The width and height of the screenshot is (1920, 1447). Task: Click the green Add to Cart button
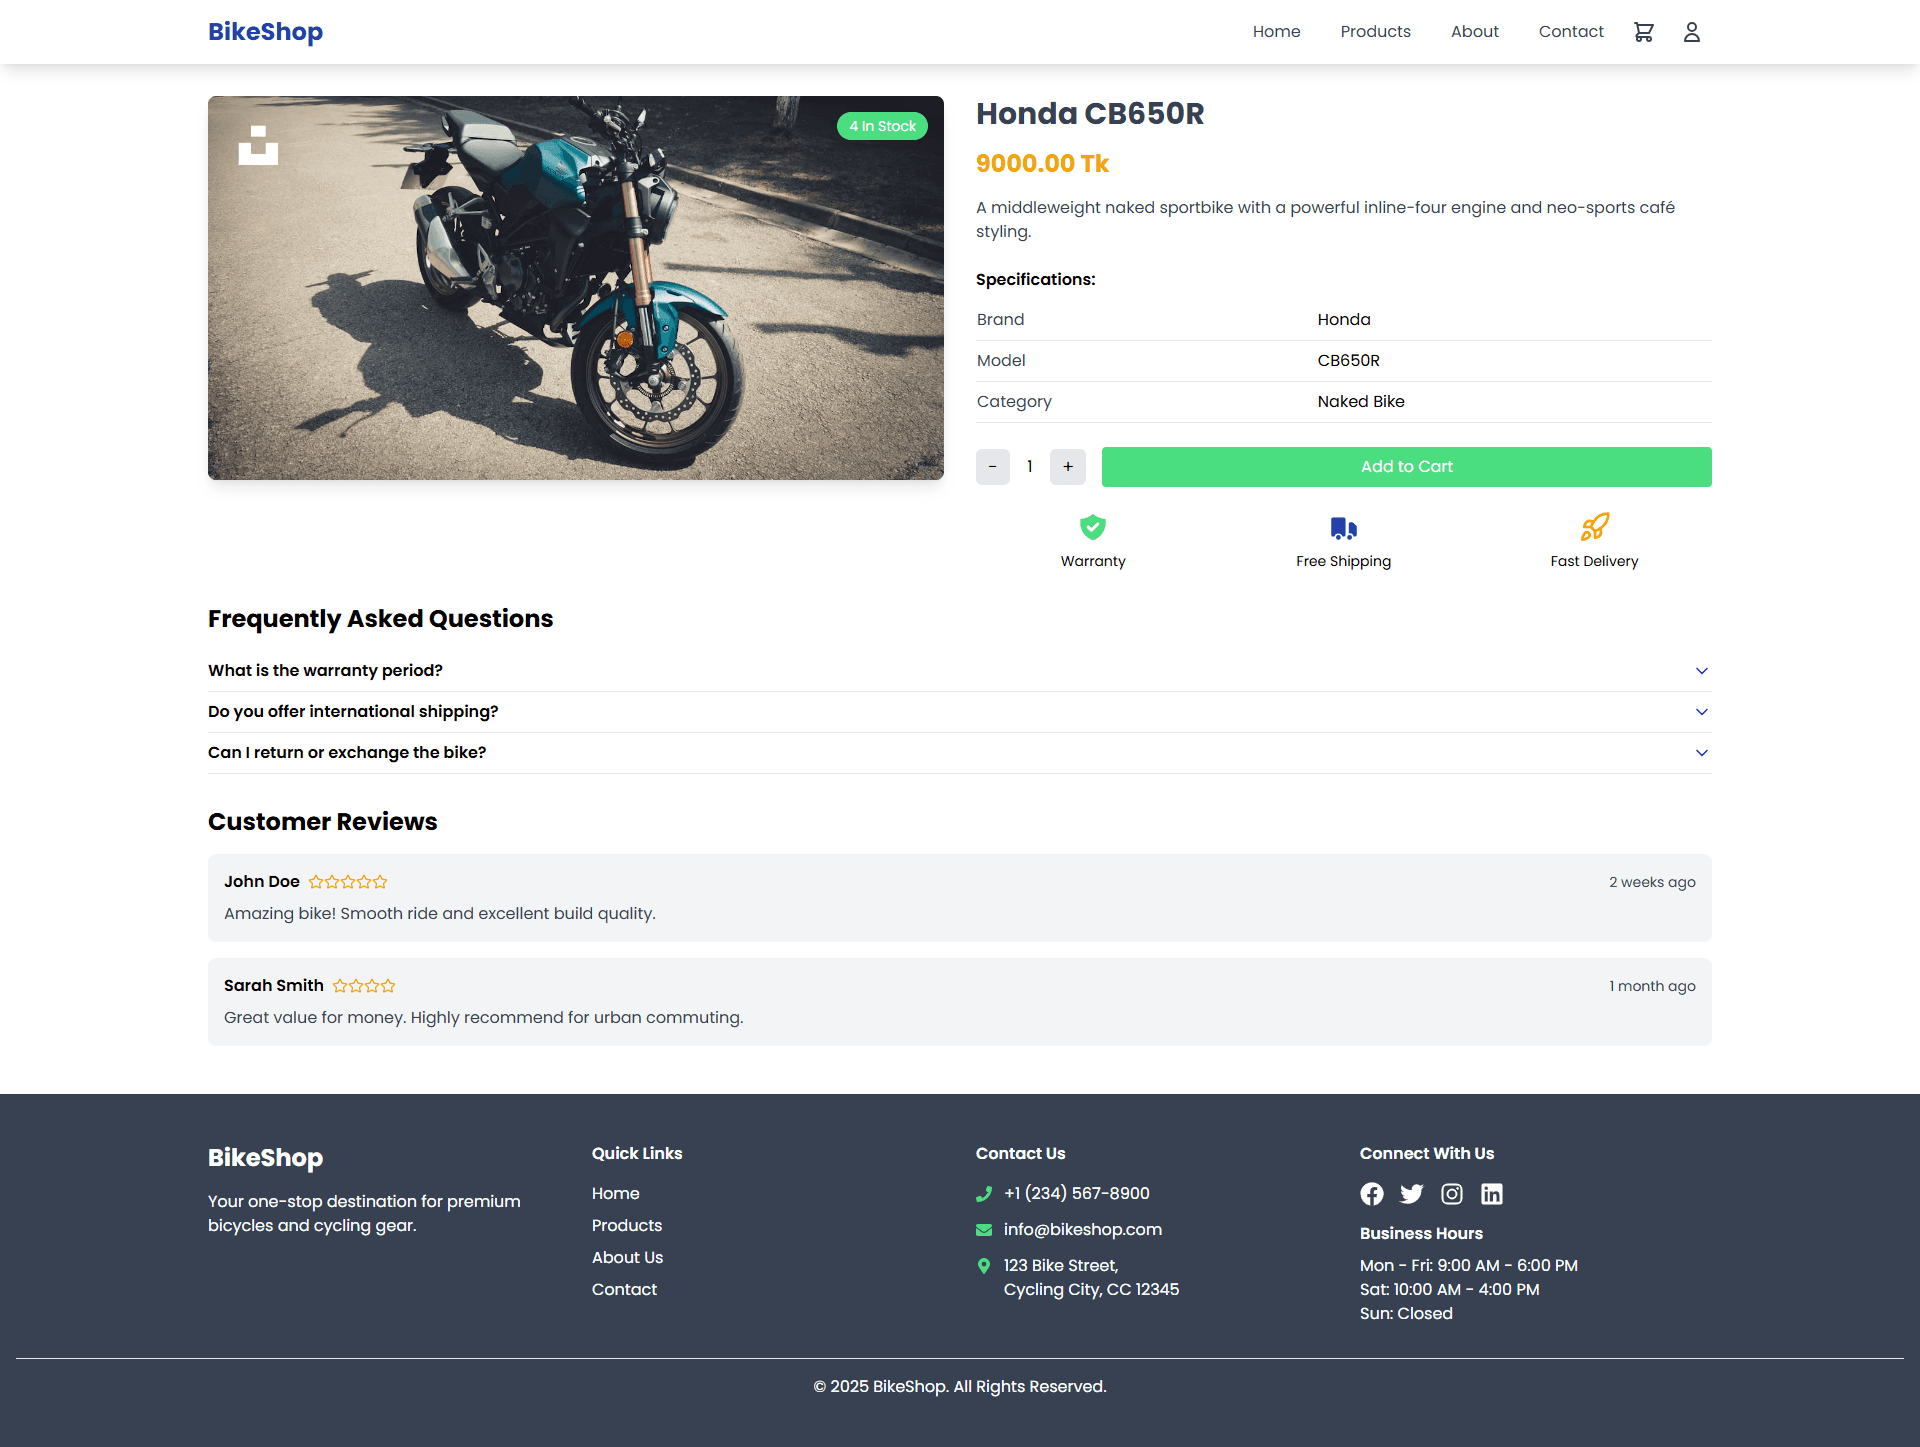1407,467
